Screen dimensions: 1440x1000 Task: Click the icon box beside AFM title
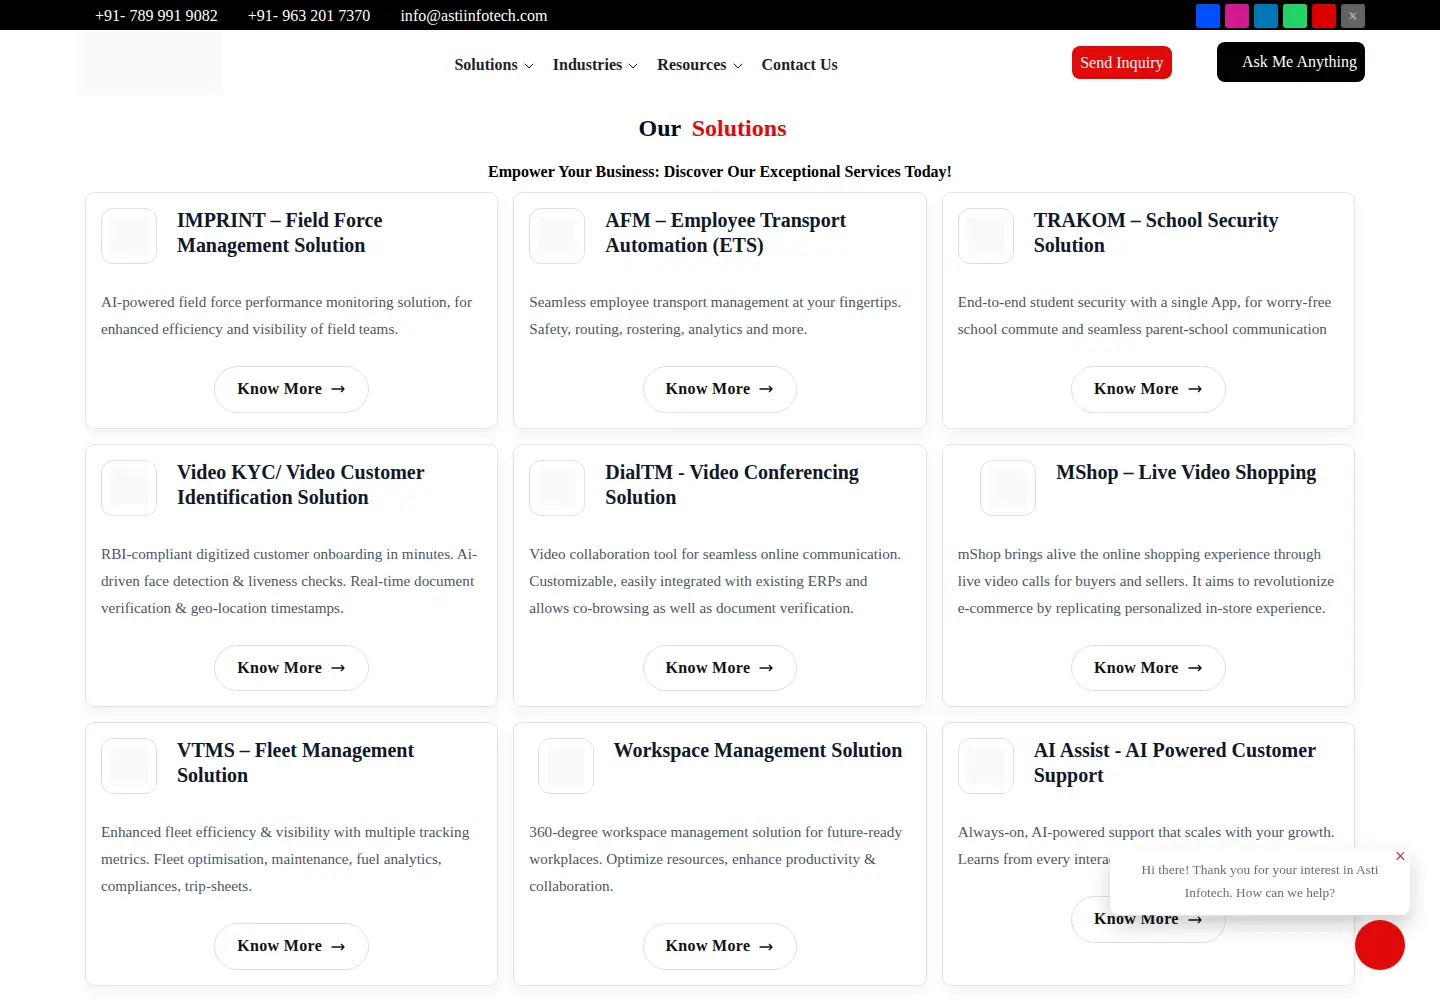[557, 236]
